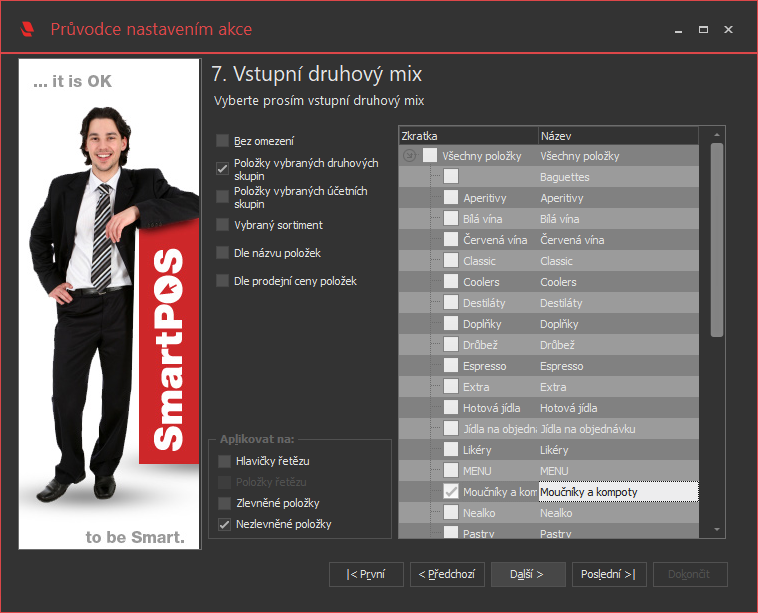Check the Nealko group checkbox
This screenshot has width=758, height=613.
pyautogui.click(x=451, y=513)
